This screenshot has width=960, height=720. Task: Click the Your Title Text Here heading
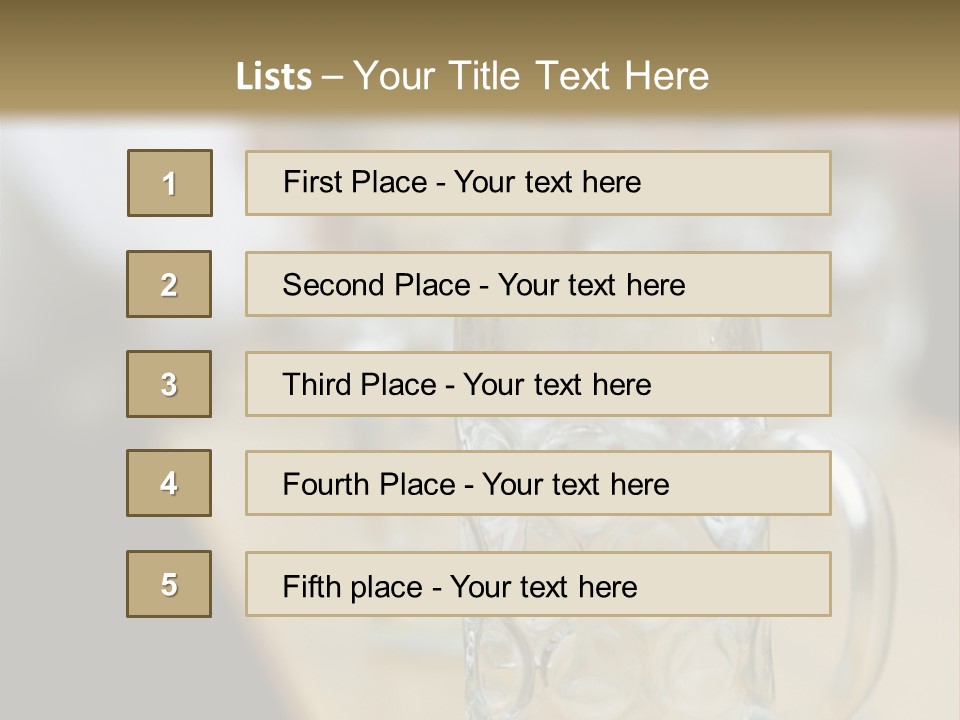pyautogui.click(x=531, y=76)
